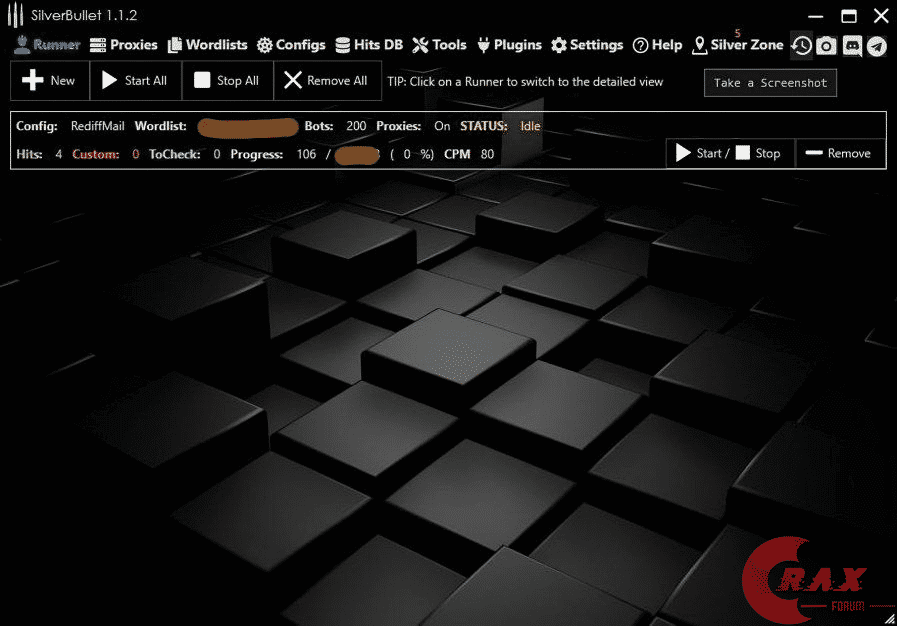This screenshot has height=626, width=897.
Task: Open the Hits DB tab
Action: 369,45
